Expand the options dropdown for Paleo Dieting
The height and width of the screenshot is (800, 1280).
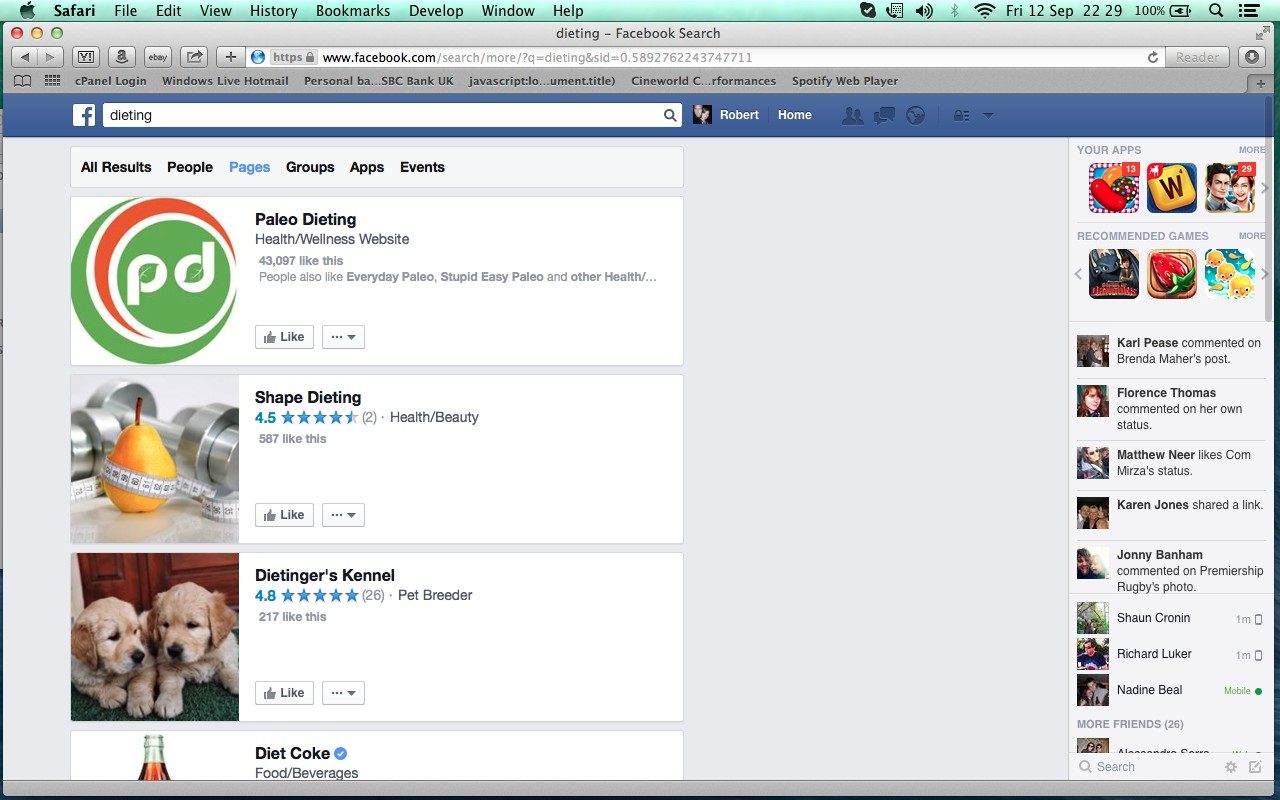343,337
